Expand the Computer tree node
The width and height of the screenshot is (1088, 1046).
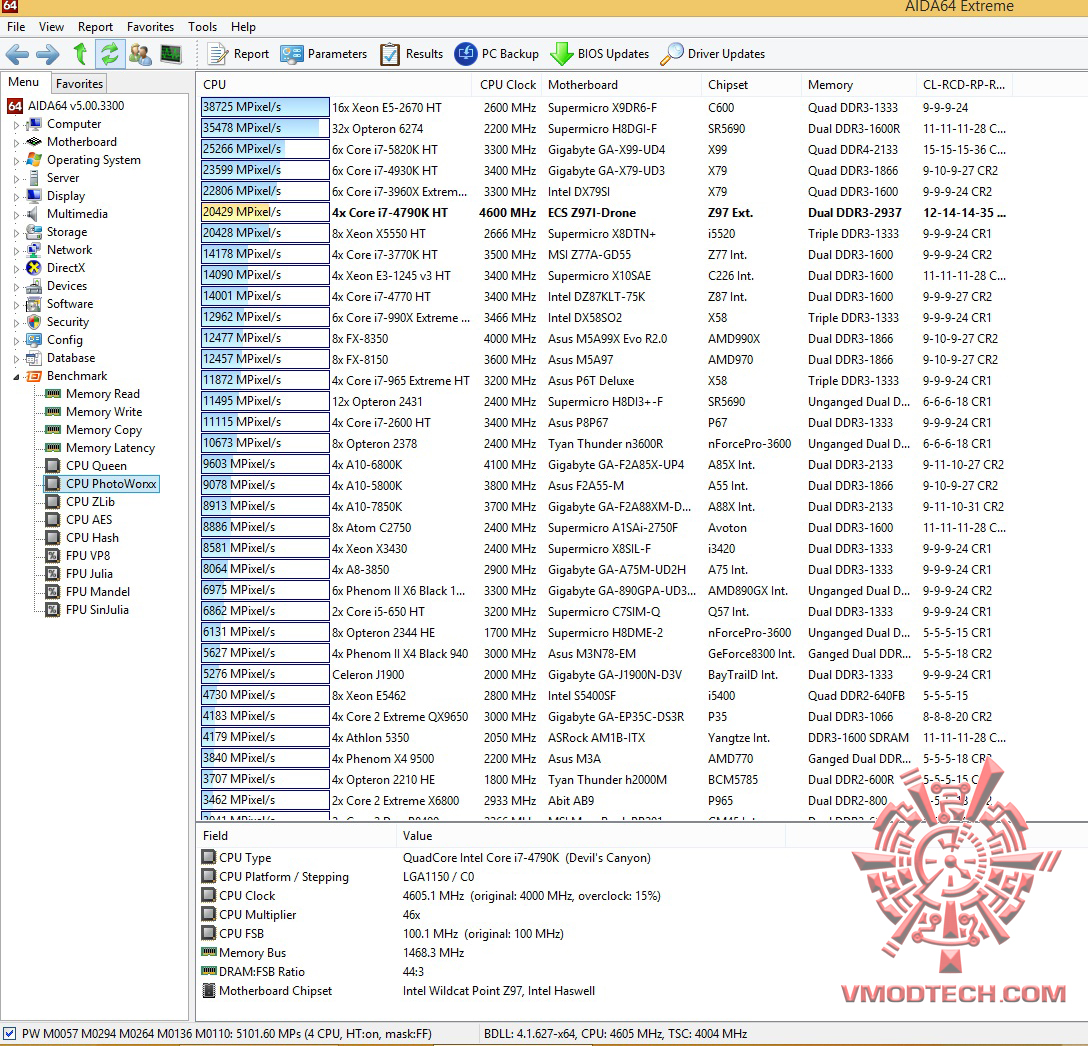tap(16, 125)
